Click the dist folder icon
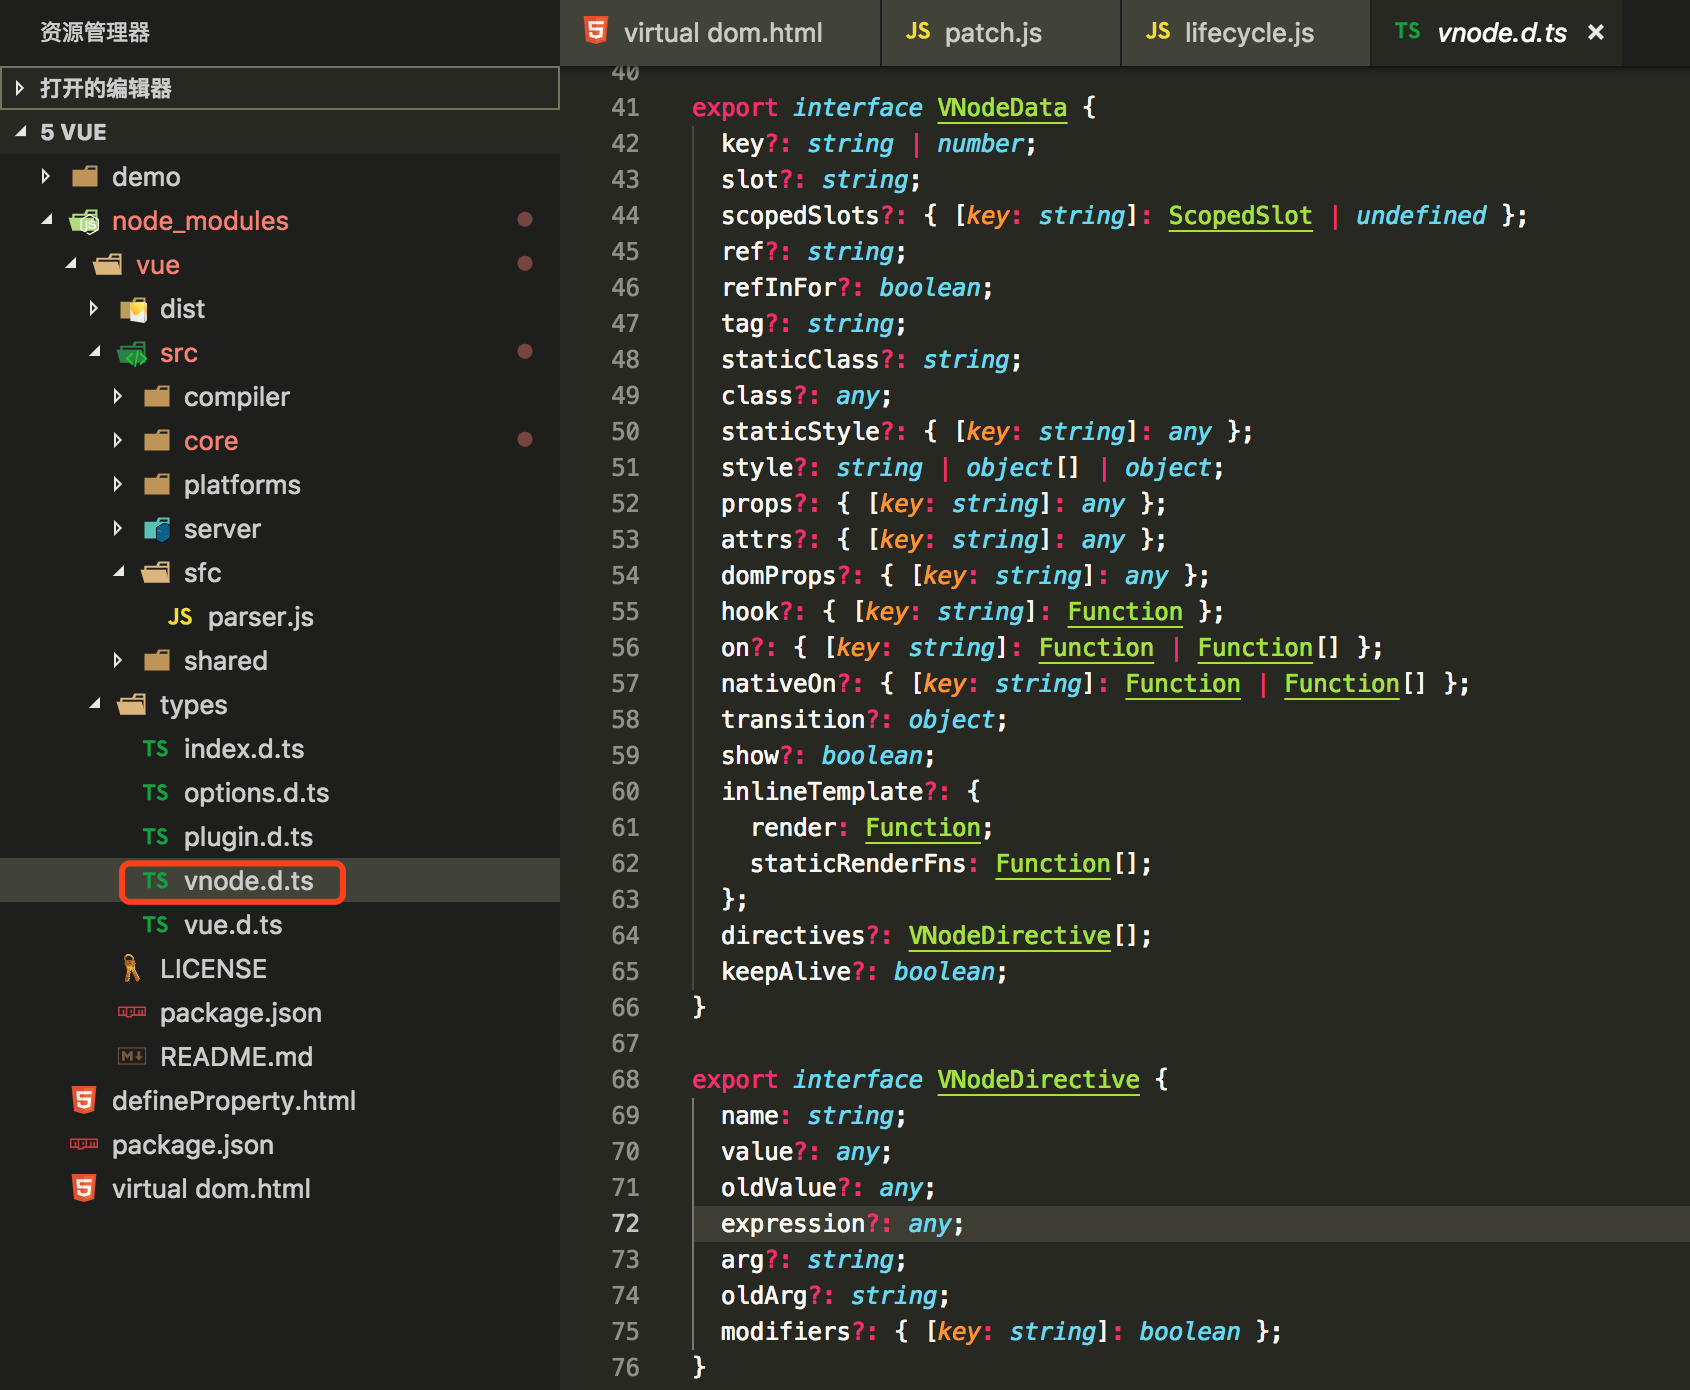Viewport: 1690px width, 1390px height. 133,309
